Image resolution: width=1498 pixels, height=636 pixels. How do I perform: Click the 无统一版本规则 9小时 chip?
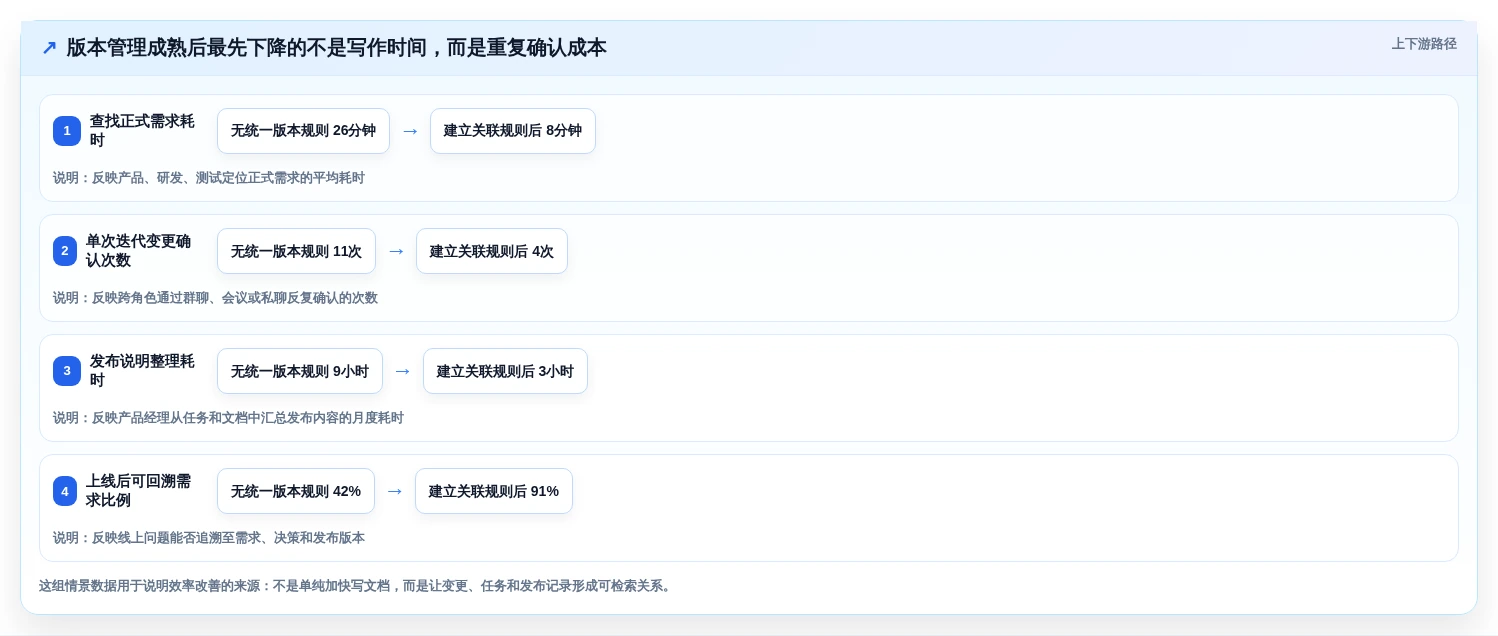[300, 371]
